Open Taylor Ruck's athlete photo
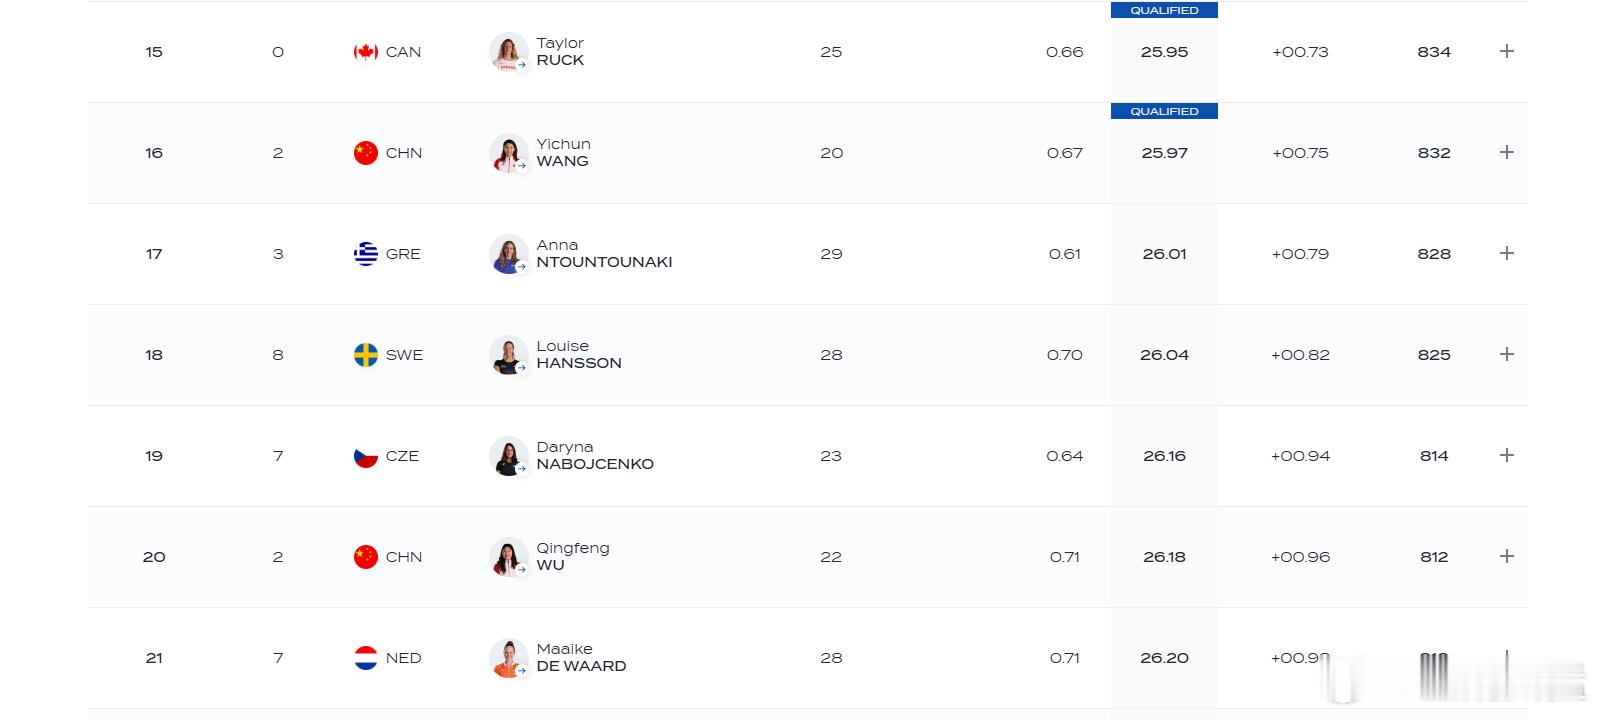 tap(508, 52)
